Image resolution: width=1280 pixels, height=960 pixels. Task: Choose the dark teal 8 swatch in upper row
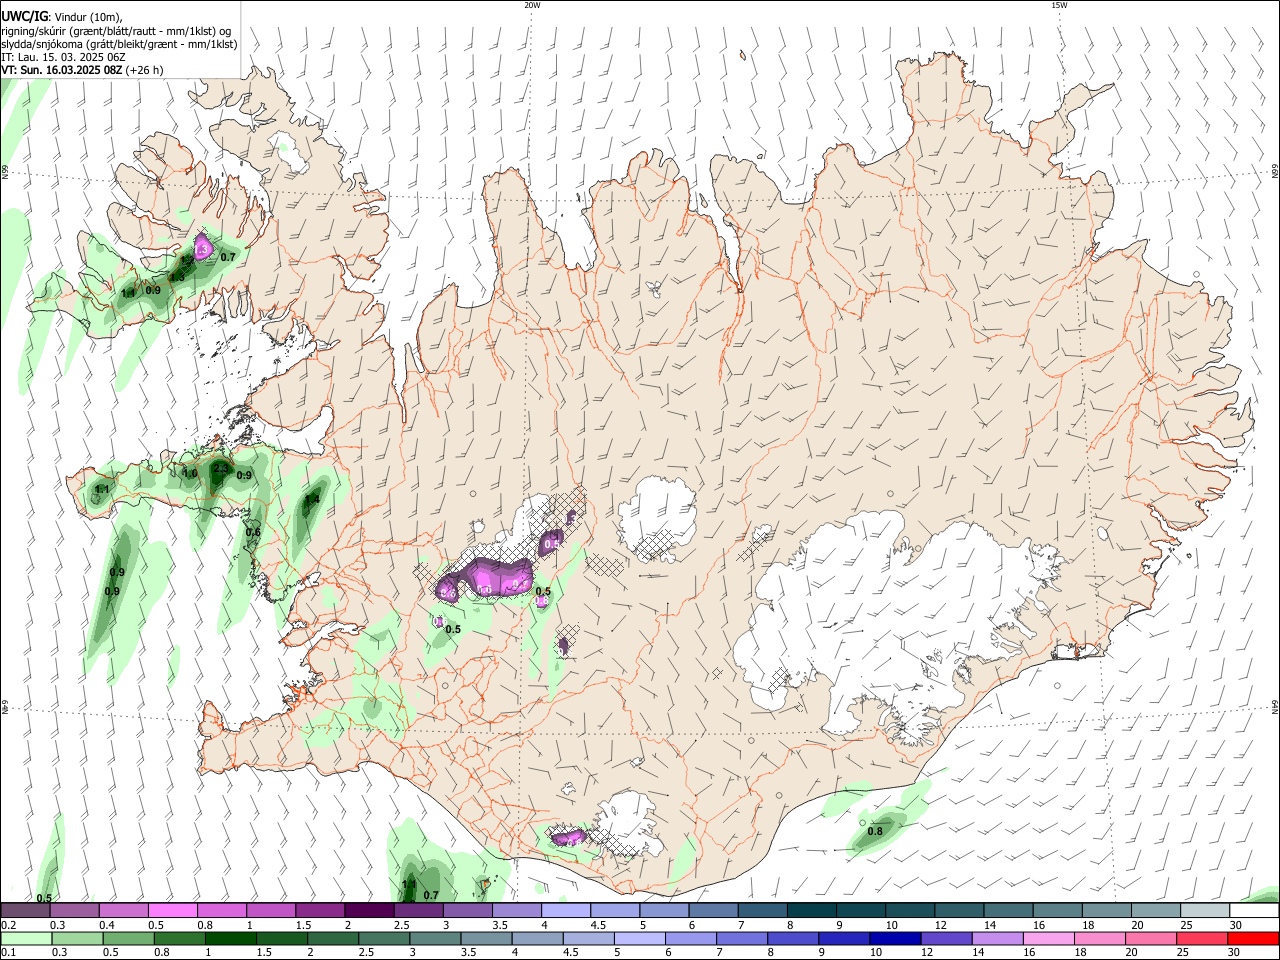tap(812, 910)
